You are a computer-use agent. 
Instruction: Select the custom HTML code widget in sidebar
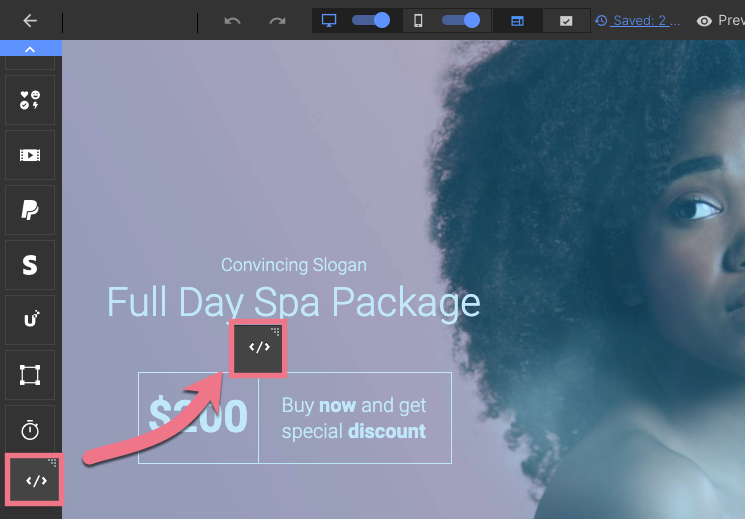(x=35, y=480)
